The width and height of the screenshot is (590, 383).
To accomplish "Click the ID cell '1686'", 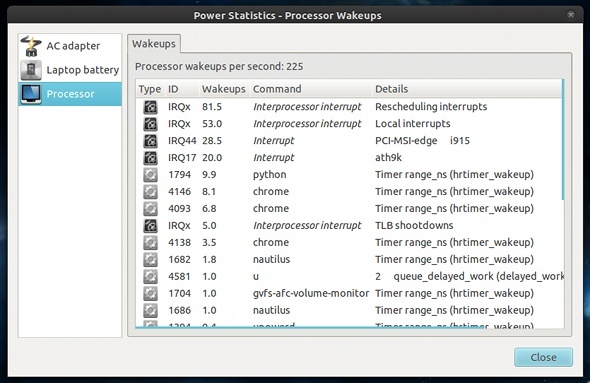I will coord(179,310).
